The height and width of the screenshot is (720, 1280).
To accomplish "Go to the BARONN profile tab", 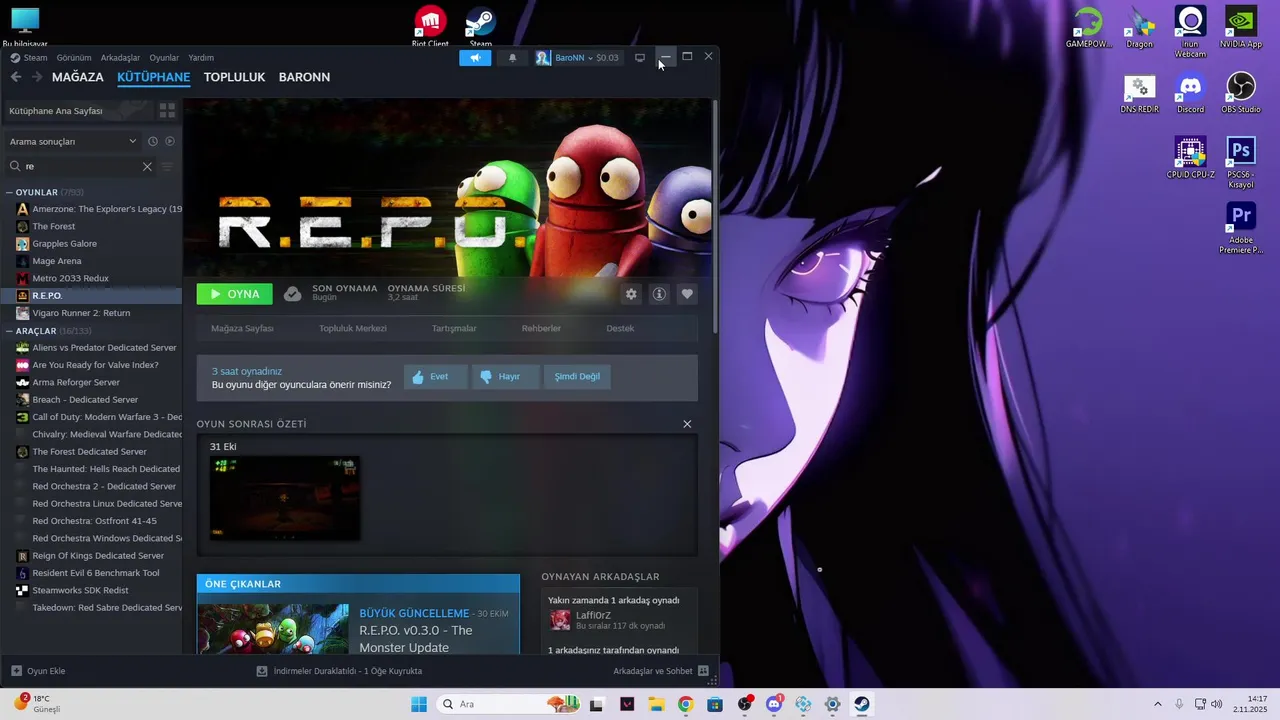I will (304, 77).
